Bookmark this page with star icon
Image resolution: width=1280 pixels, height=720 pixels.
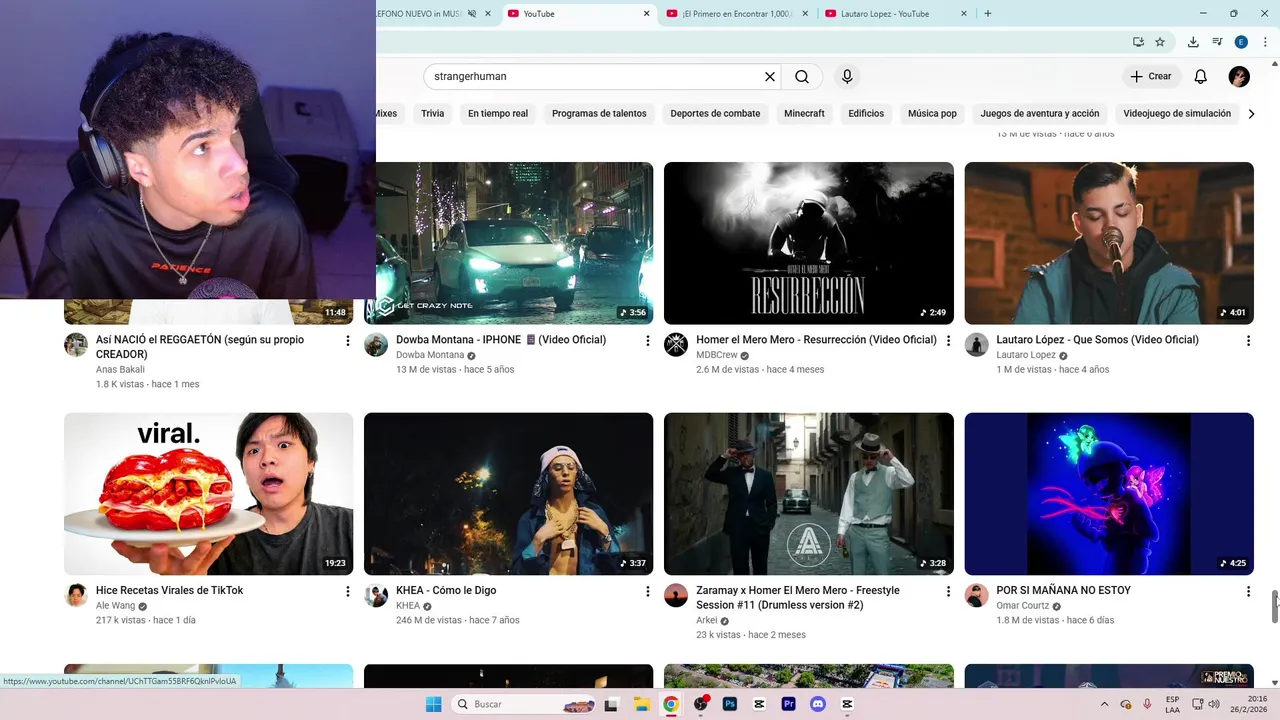coord(1160,42)
